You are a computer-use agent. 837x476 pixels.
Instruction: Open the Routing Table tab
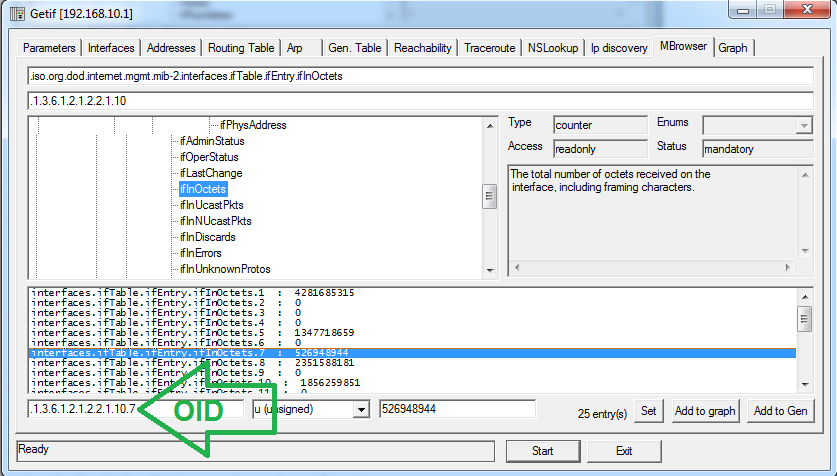coord(241,48)
